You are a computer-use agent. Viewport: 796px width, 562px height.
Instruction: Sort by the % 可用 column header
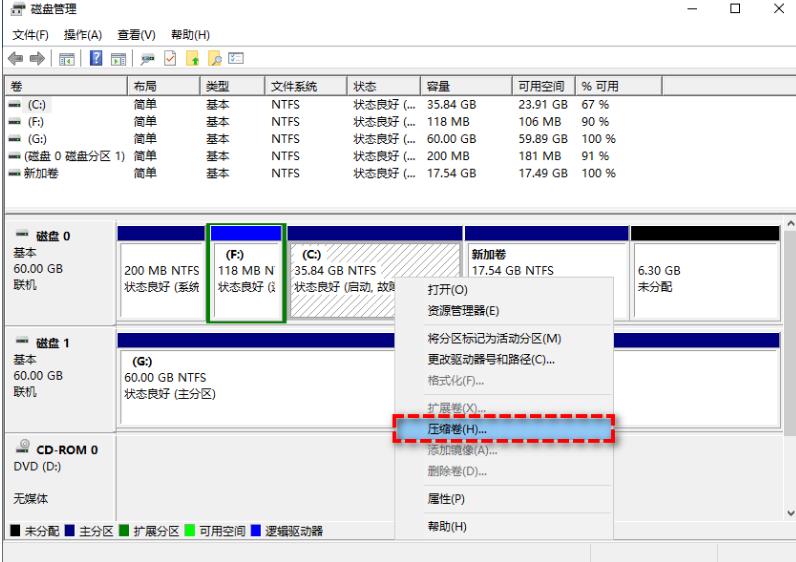[x=618, y=86]
